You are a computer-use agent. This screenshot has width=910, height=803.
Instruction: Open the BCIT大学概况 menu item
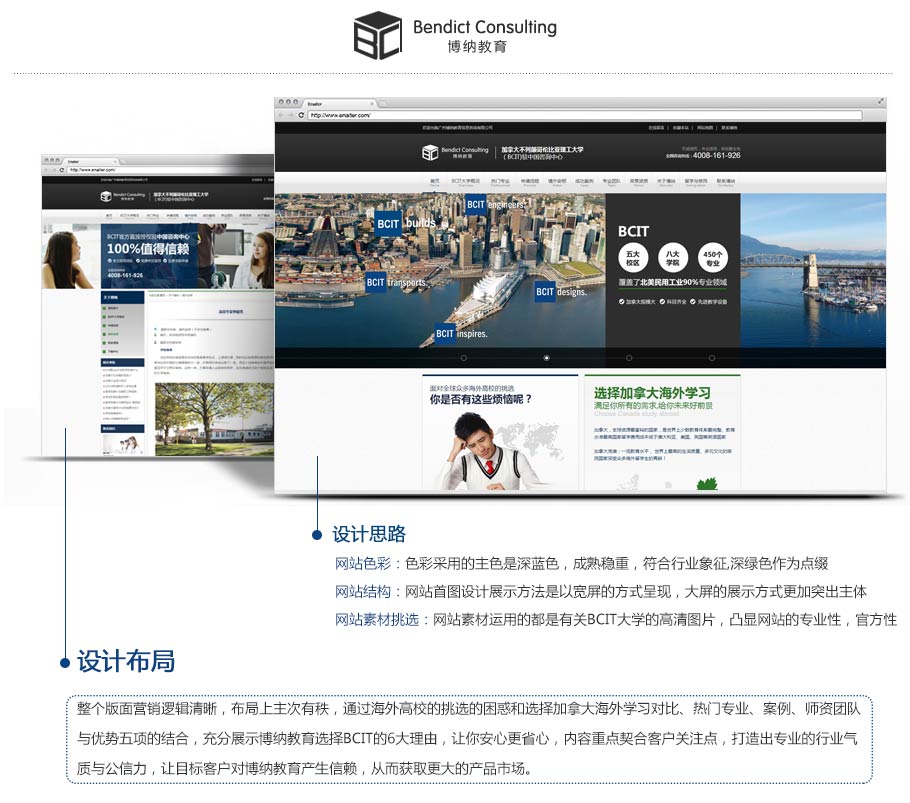(463, 181)
